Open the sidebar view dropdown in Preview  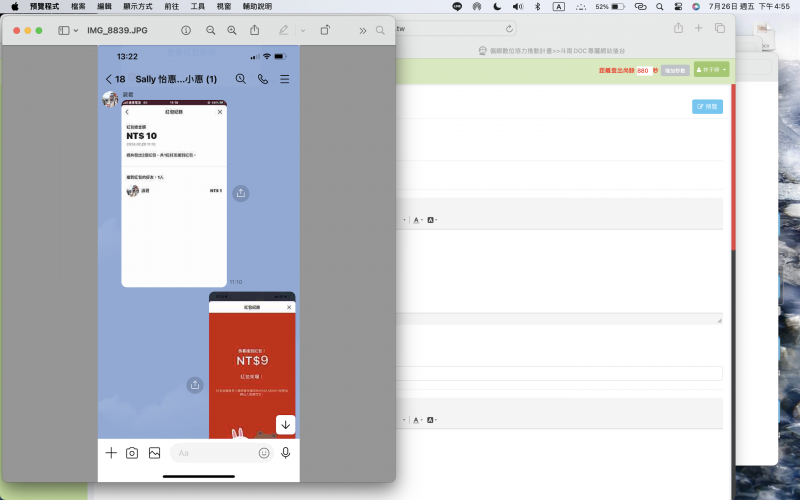tap(68, 30)
